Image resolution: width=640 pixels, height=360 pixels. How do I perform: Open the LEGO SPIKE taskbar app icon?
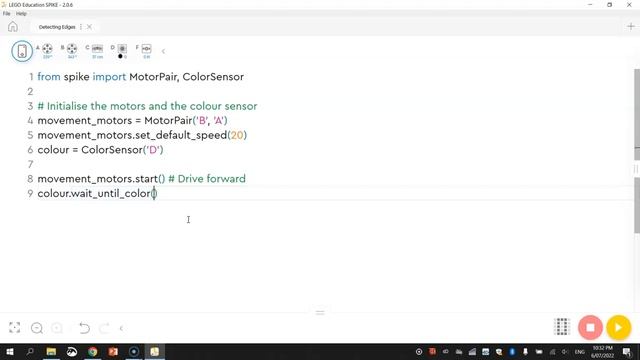pos(154,352)
